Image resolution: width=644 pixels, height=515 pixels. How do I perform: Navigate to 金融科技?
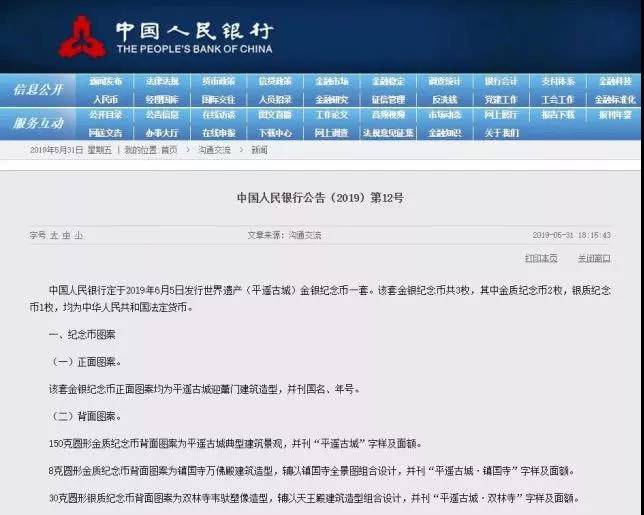tap(615, 81)
